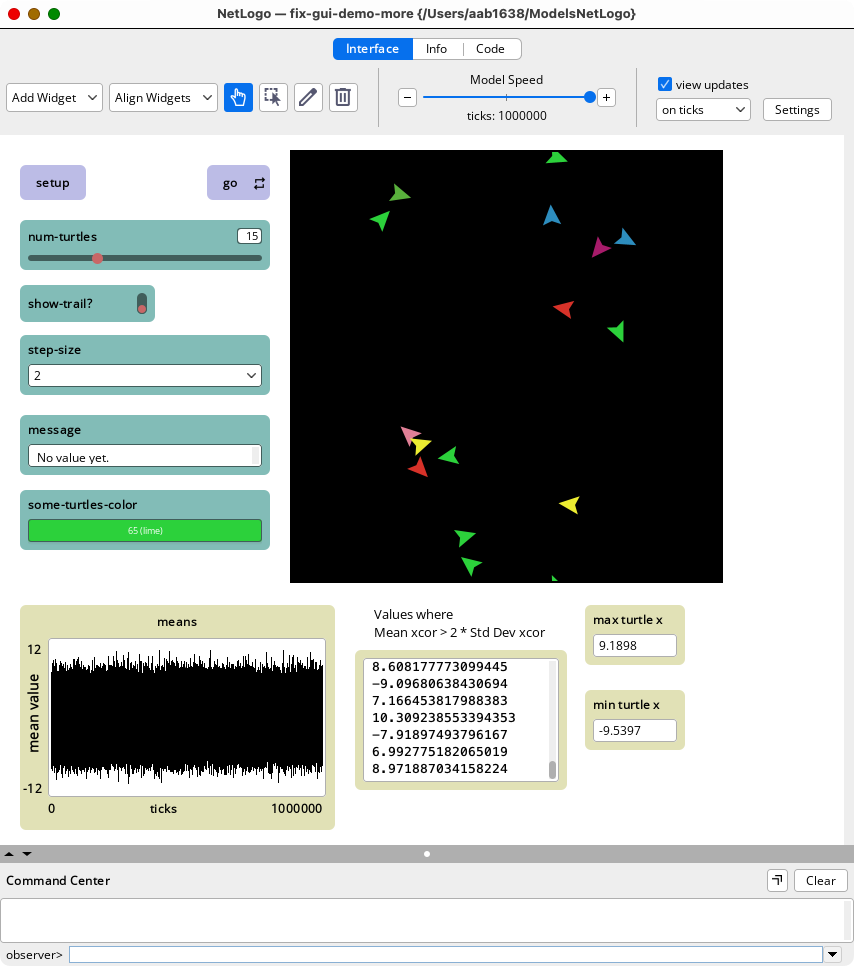The image size is (854, 966).
Task: Decrease model speed with minus button
Action: [x=407, y=97]
